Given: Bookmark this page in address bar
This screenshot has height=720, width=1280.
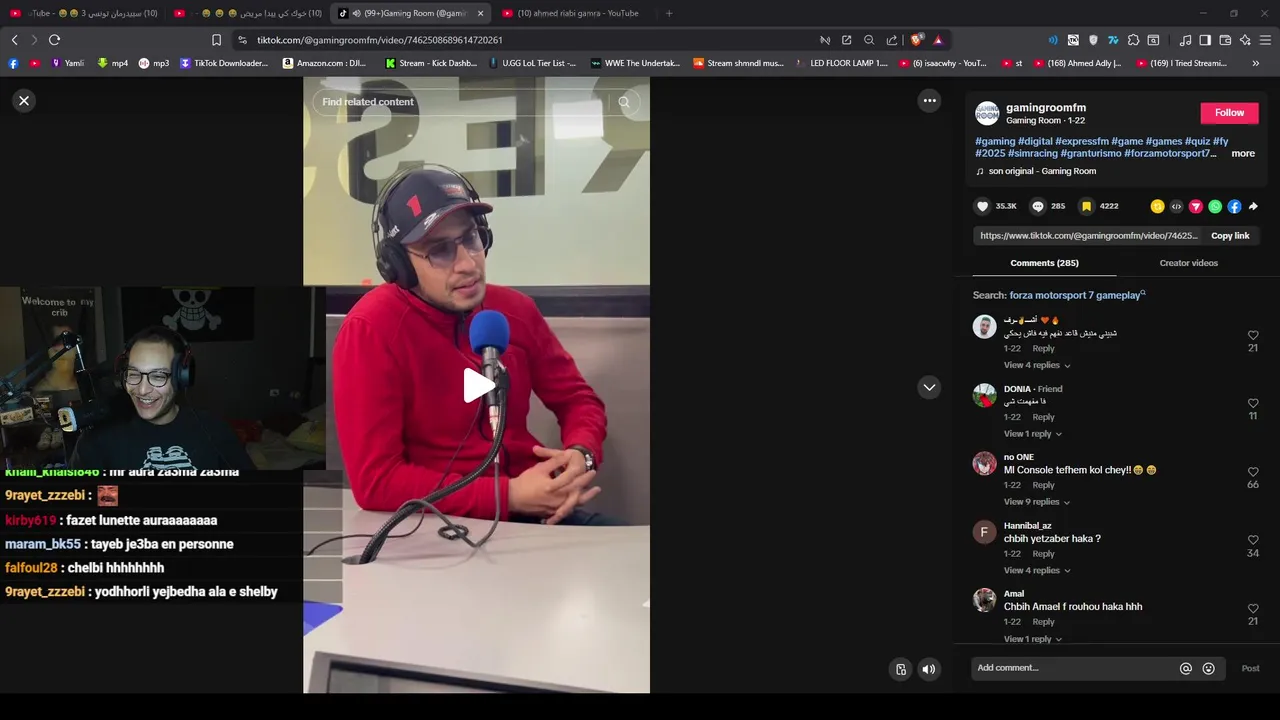Looking at the screenshot, I should click(x=216, y=40).
